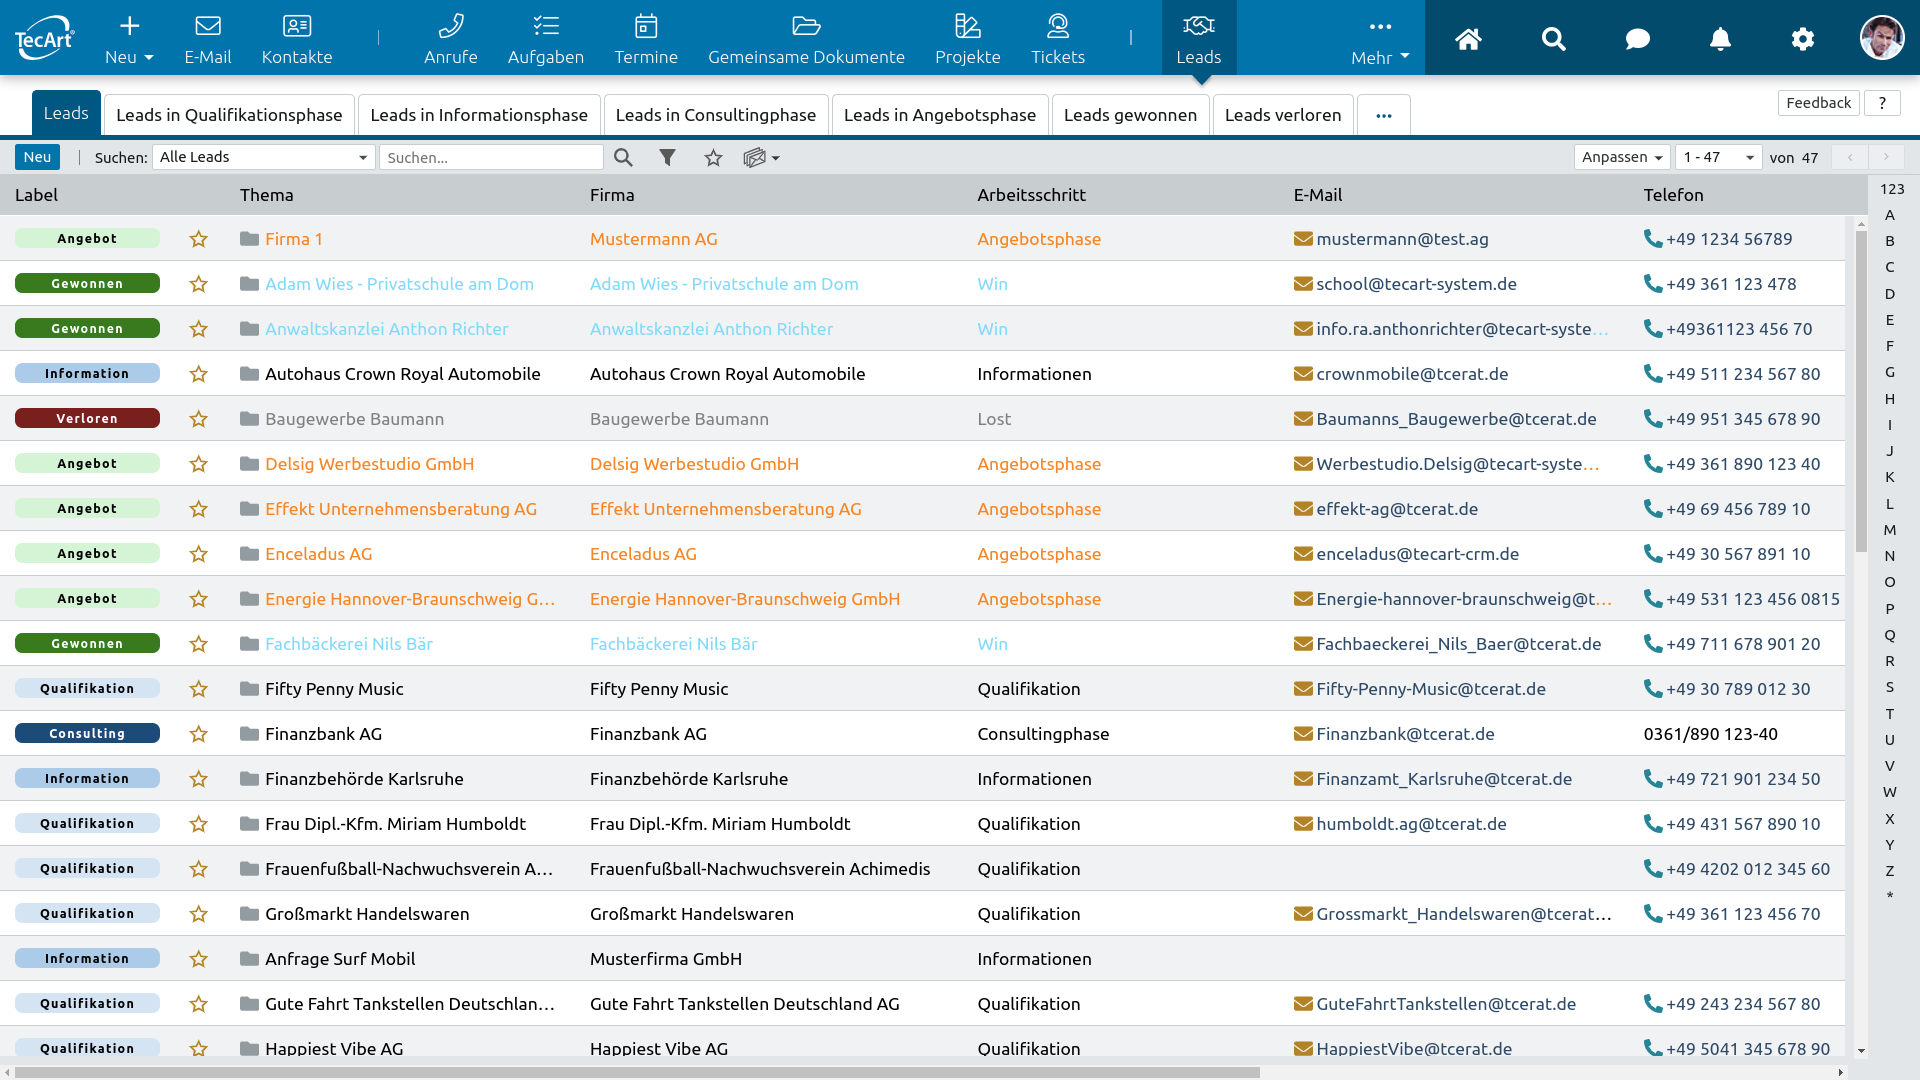Open the chat messages icon
This screenshot has width=1920, height=1080.
[x=1637, y=39]
